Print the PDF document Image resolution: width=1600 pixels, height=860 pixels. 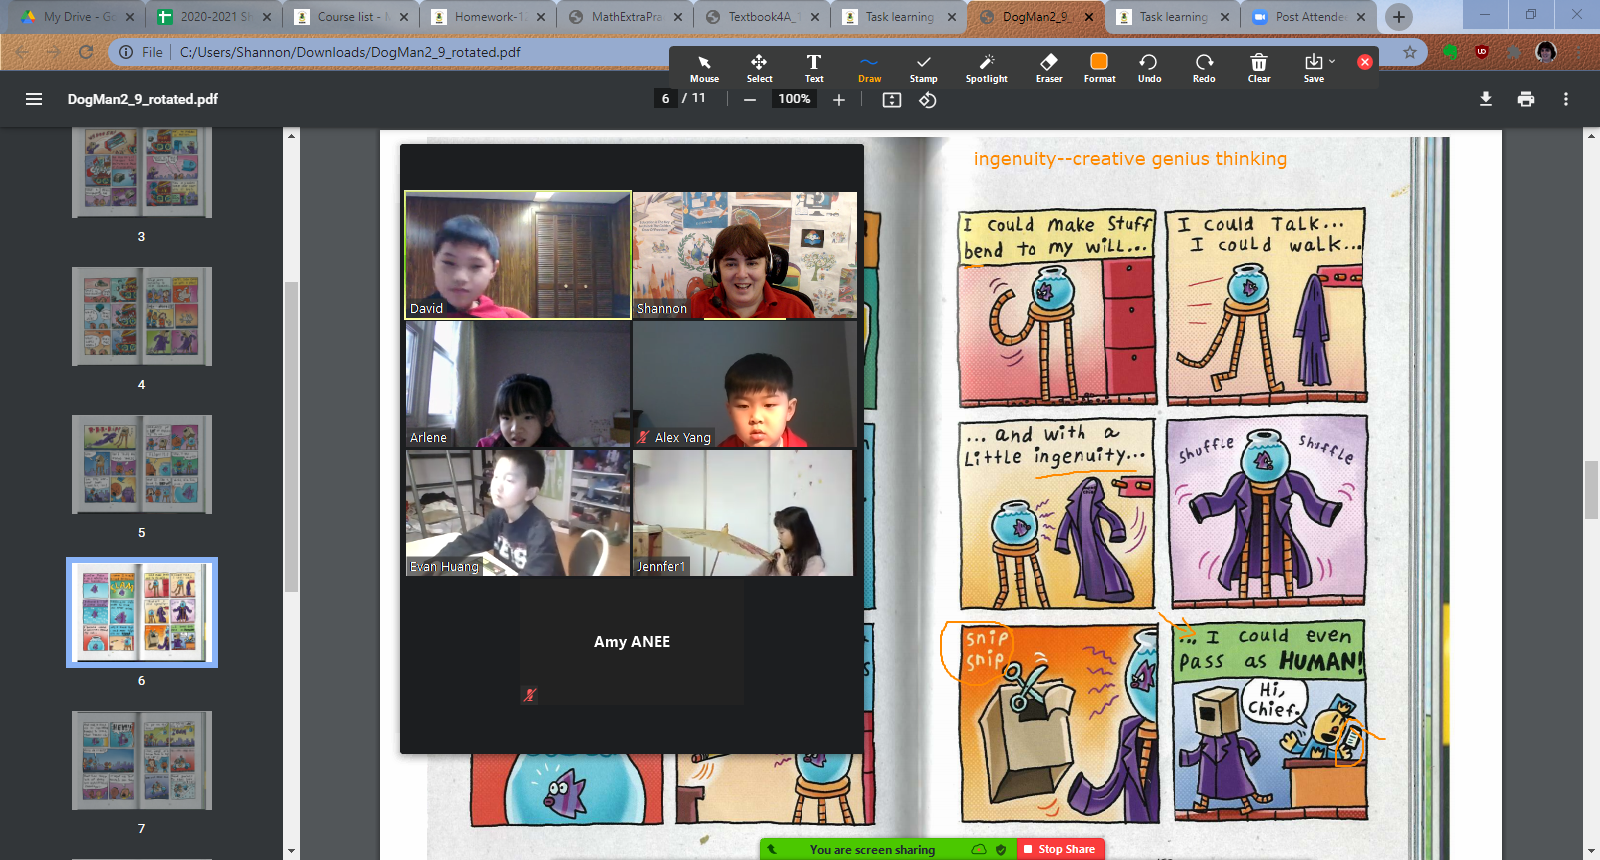tap(1526, 99)
